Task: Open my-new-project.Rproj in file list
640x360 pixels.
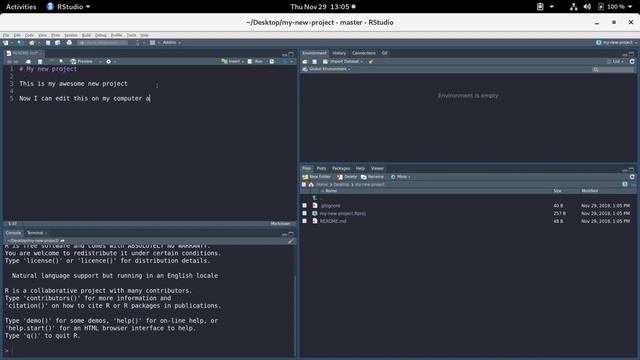Action: (343, 213)
